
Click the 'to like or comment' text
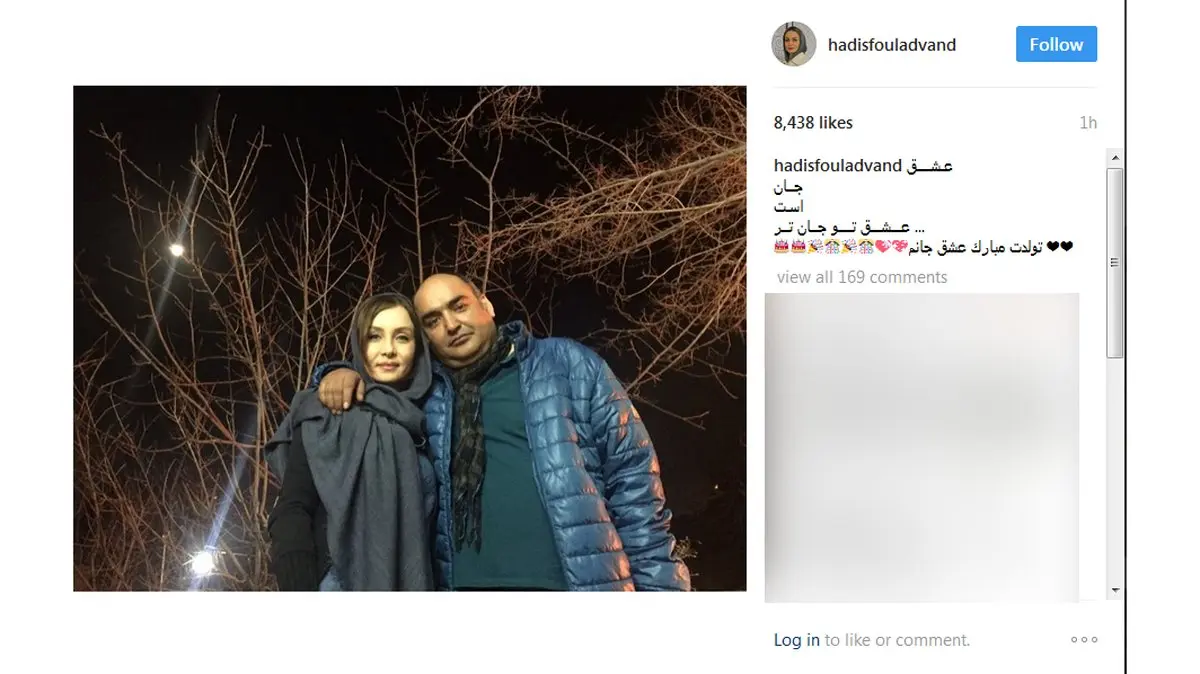tap(897, 640)
